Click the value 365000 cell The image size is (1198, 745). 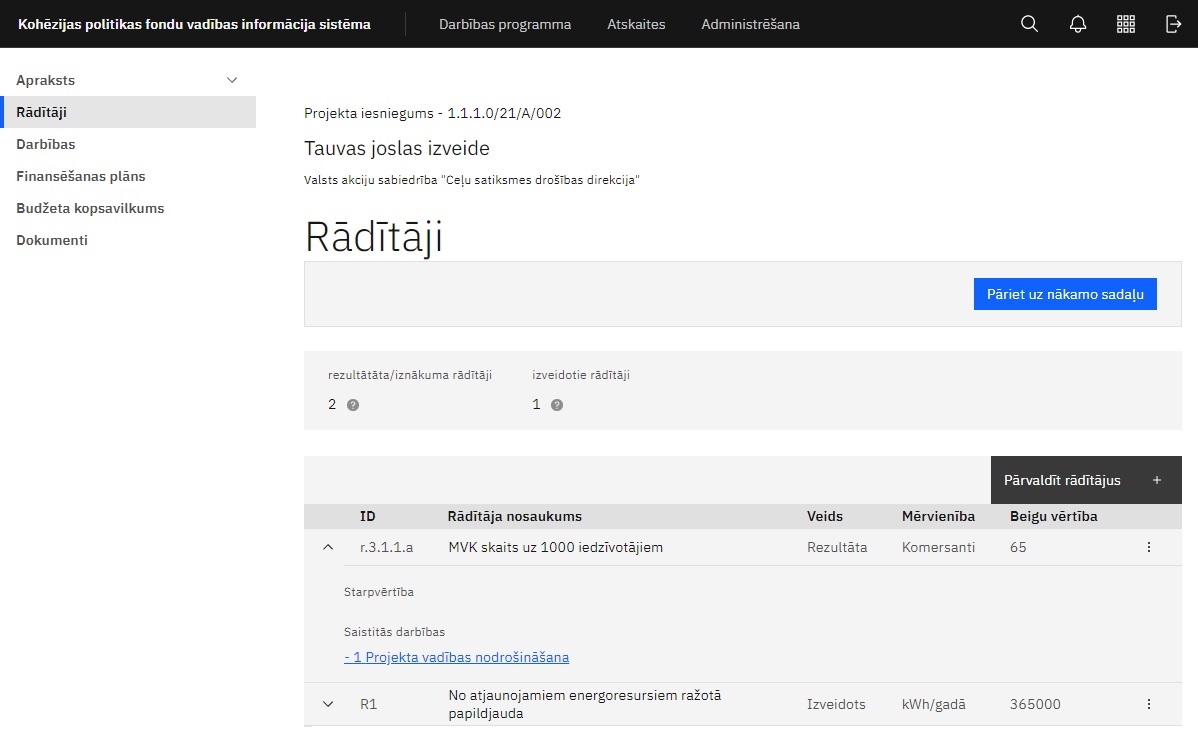pyautogui.click(x=1034, y=705)
